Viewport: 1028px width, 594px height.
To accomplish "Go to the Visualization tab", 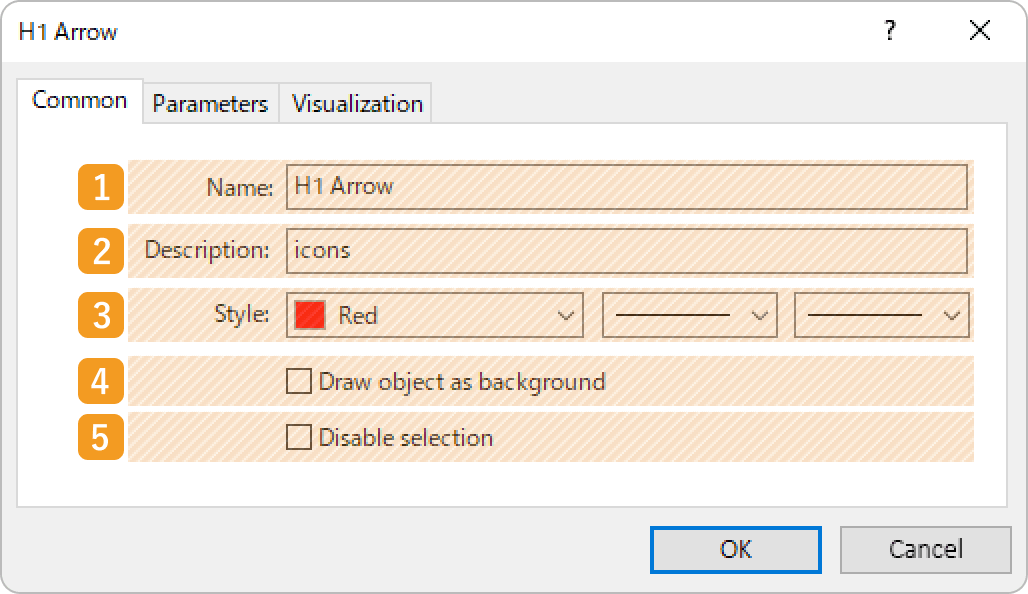I will [357, 104].
